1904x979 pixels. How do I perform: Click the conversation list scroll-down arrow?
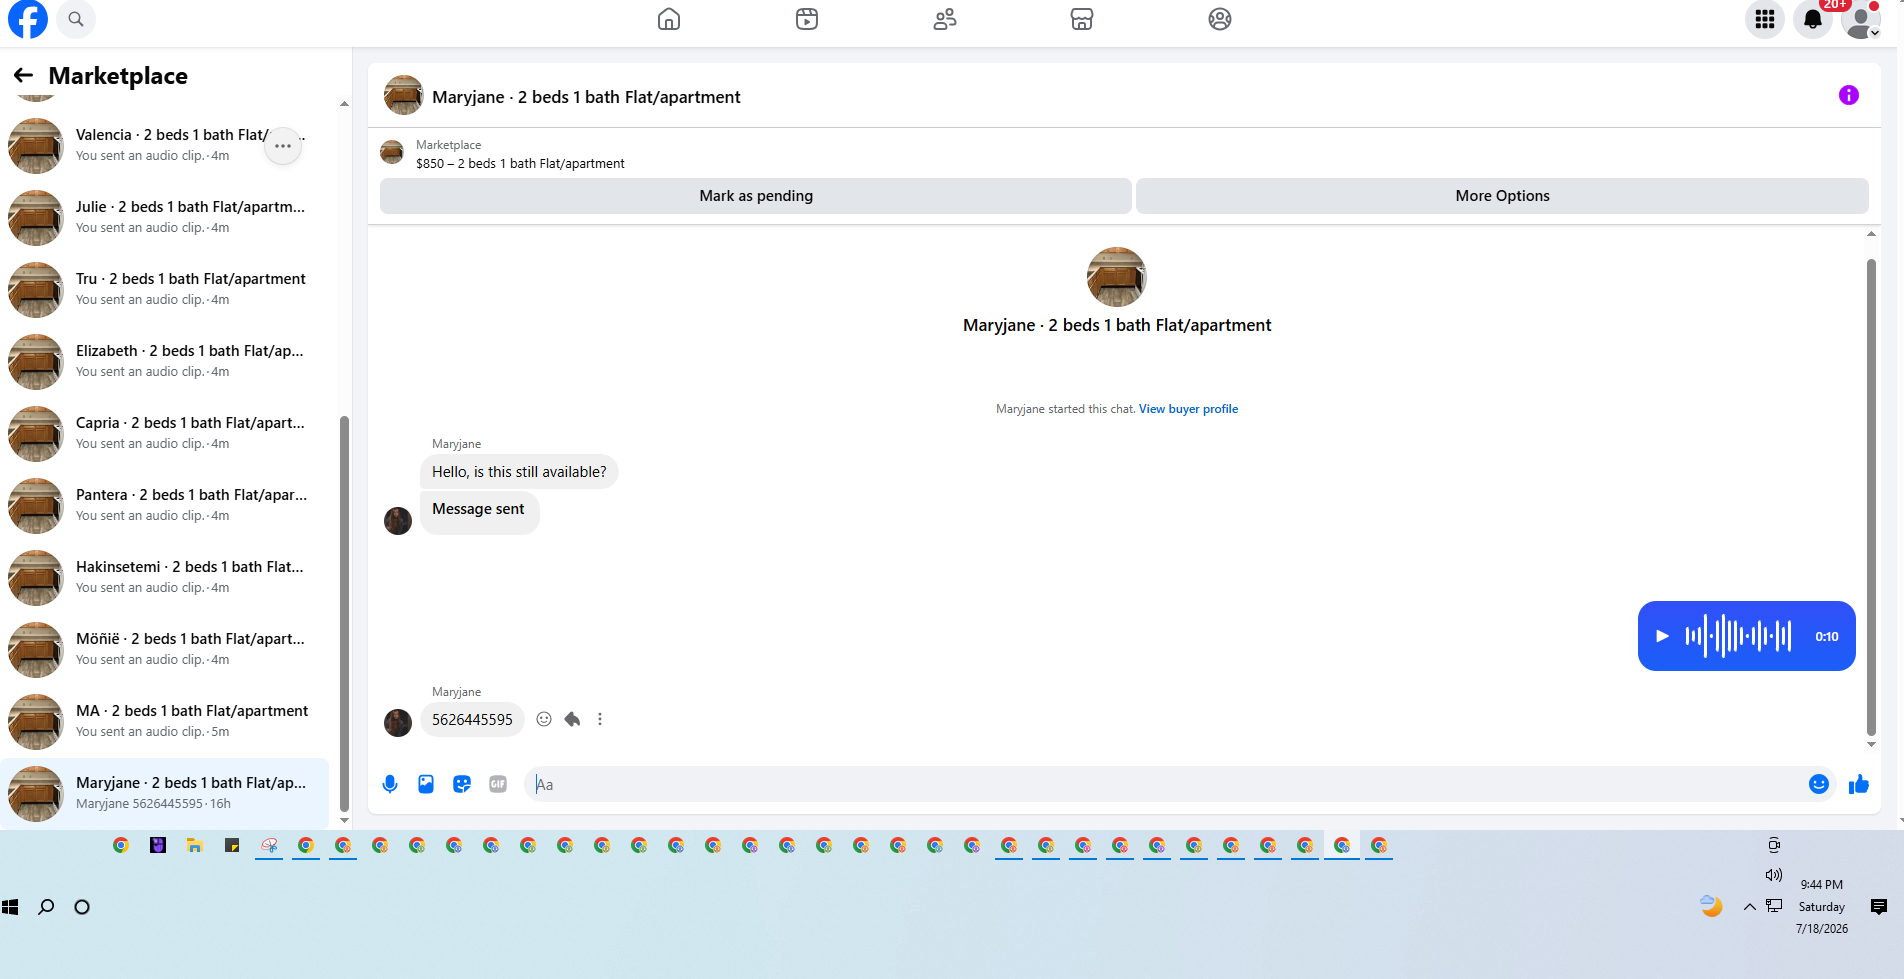click(344, 821)
